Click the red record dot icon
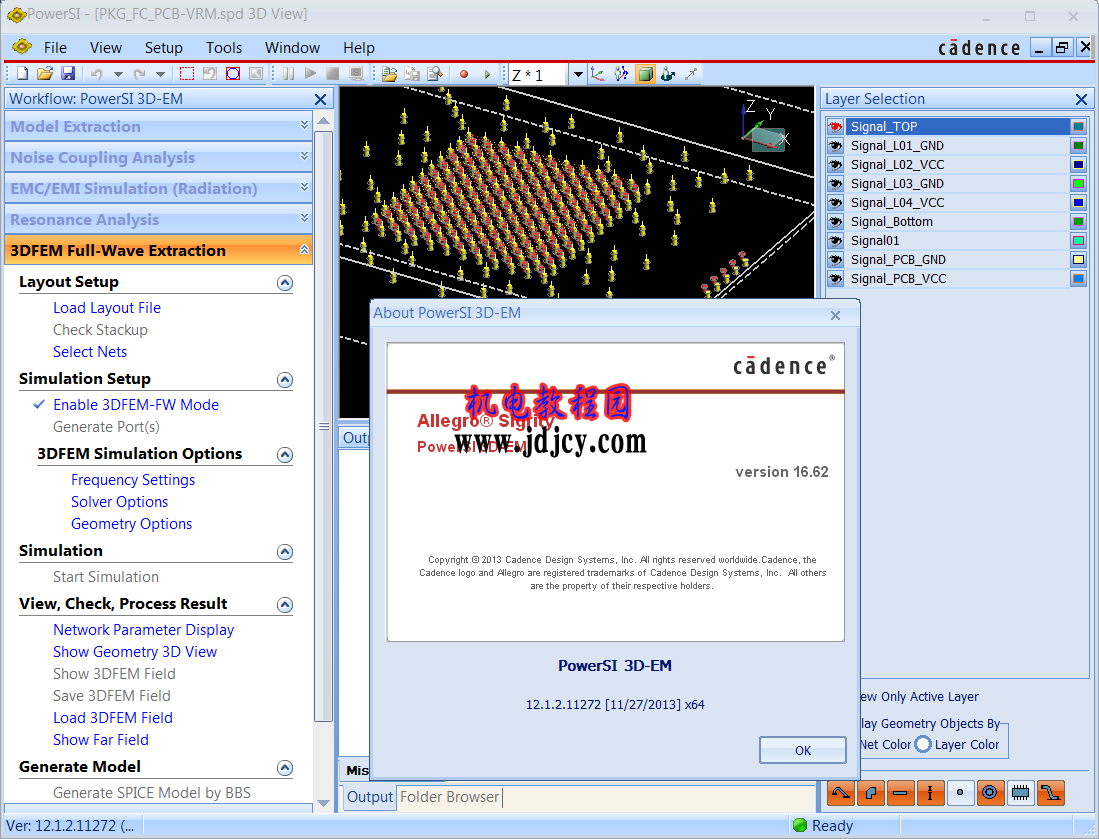The image size is (1099, 839). [x=463, y=74]
